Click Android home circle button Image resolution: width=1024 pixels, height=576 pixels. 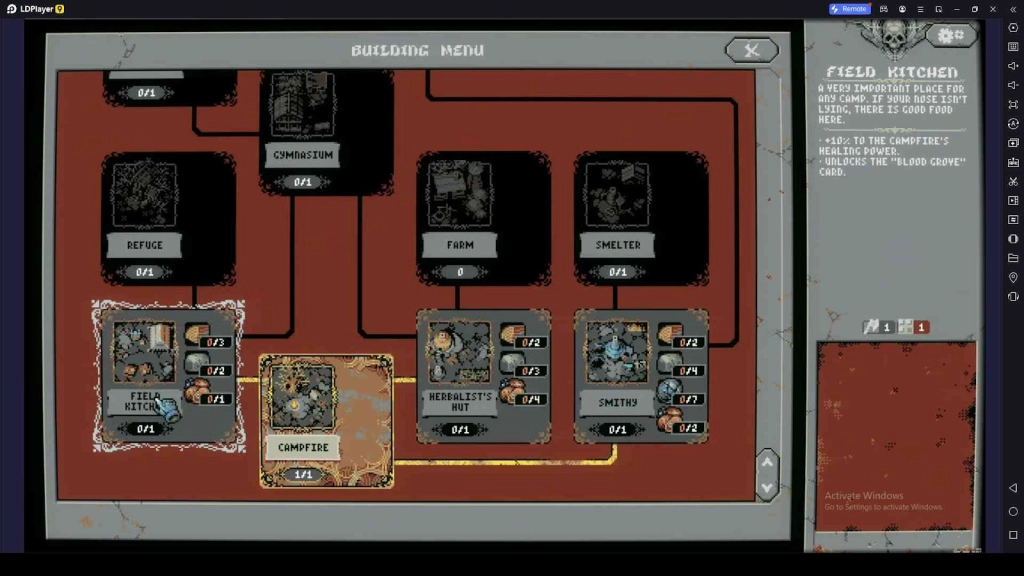coord(1013,511)
